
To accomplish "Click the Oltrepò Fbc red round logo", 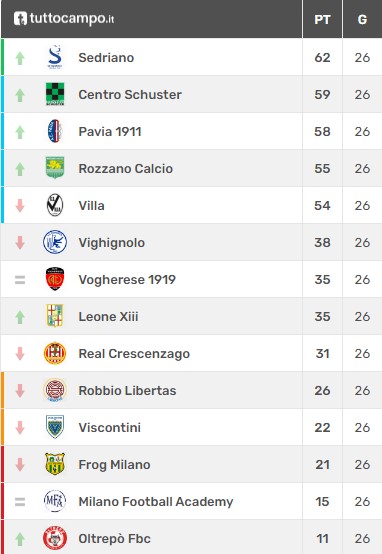I will (x=55, y=538).
